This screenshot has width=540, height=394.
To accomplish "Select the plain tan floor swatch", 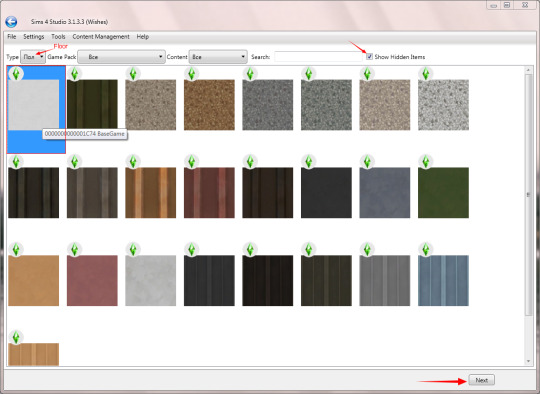I will pyautogui.click(x=33, y=280).
